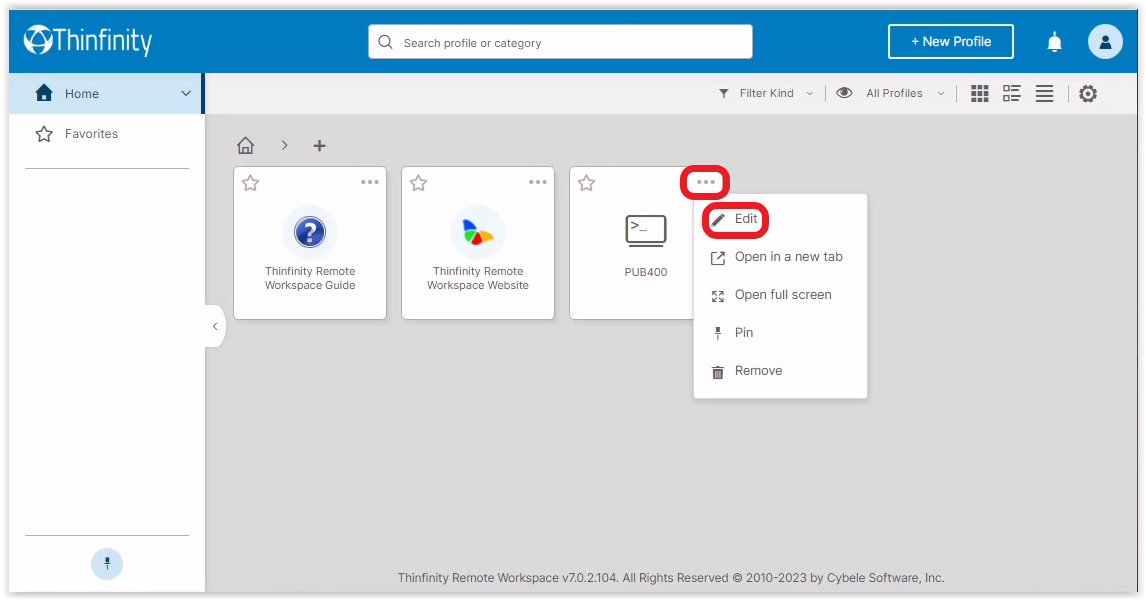
Task: Switch to compact list view layout
Action: 1044,94
